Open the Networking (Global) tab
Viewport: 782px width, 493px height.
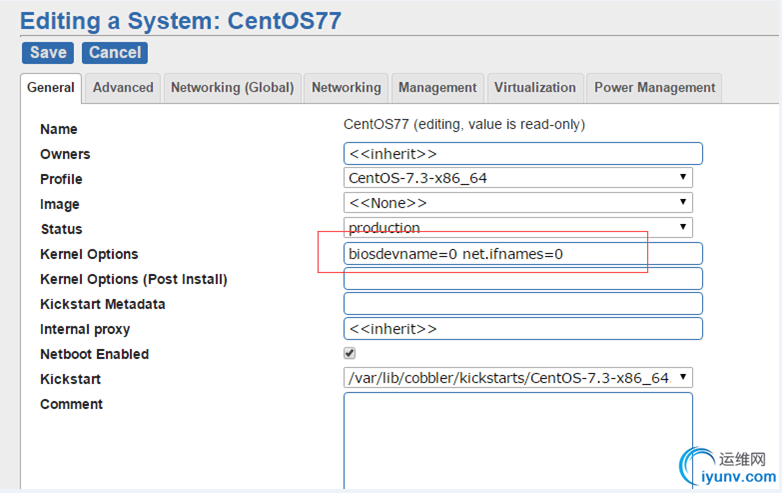click(232, 88)
